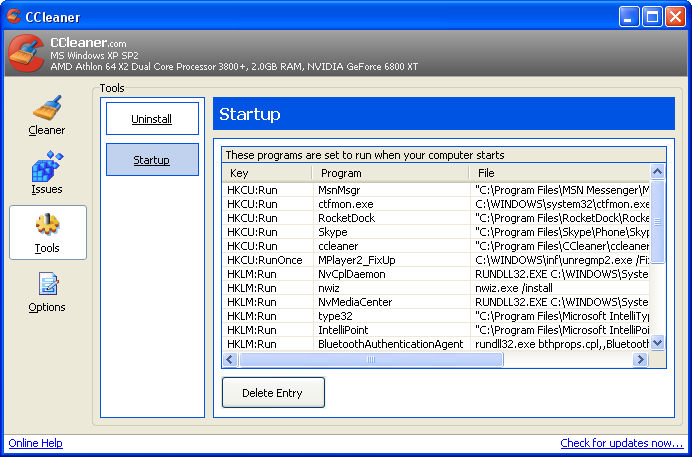The image size is (692, 457).
Task: Select the type32 startup entry
Action: (x=436, y=316)
